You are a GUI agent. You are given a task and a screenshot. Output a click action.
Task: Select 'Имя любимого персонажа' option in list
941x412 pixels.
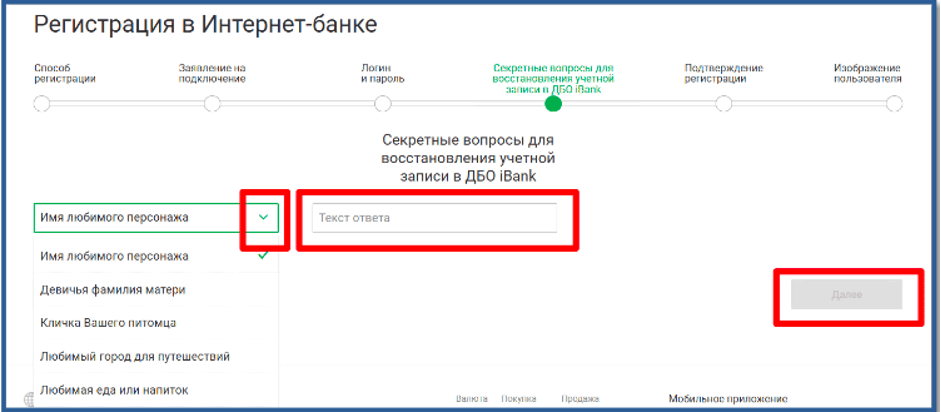pyautogui.click(x=156, y=256)
